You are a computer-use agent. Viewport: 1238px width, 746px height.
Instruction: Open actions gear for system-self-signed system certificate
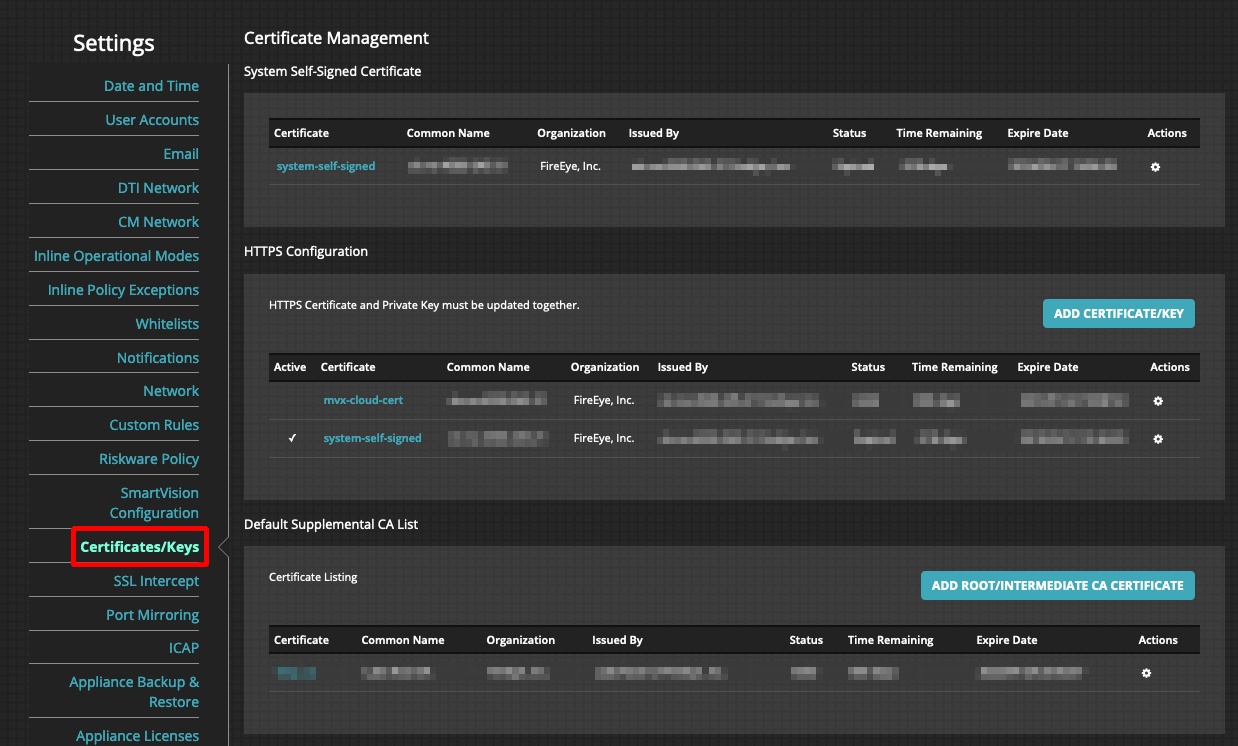(x=1155, y=167)
